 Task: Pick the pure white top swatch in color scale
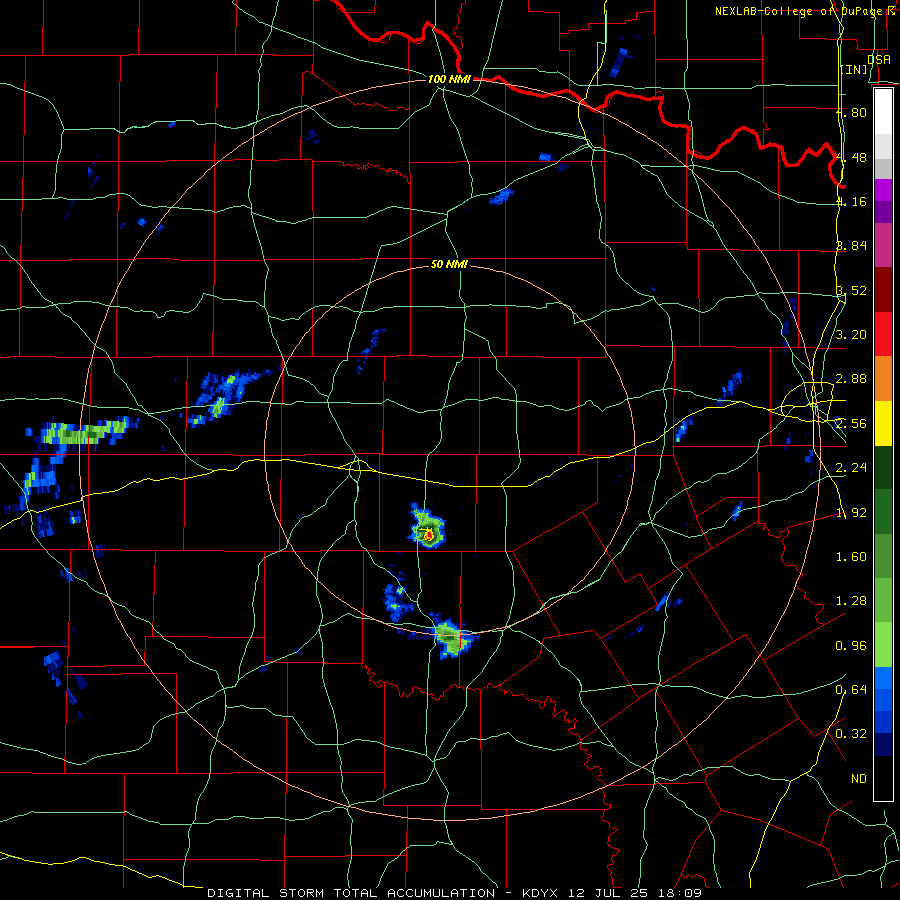pos(883,112)
